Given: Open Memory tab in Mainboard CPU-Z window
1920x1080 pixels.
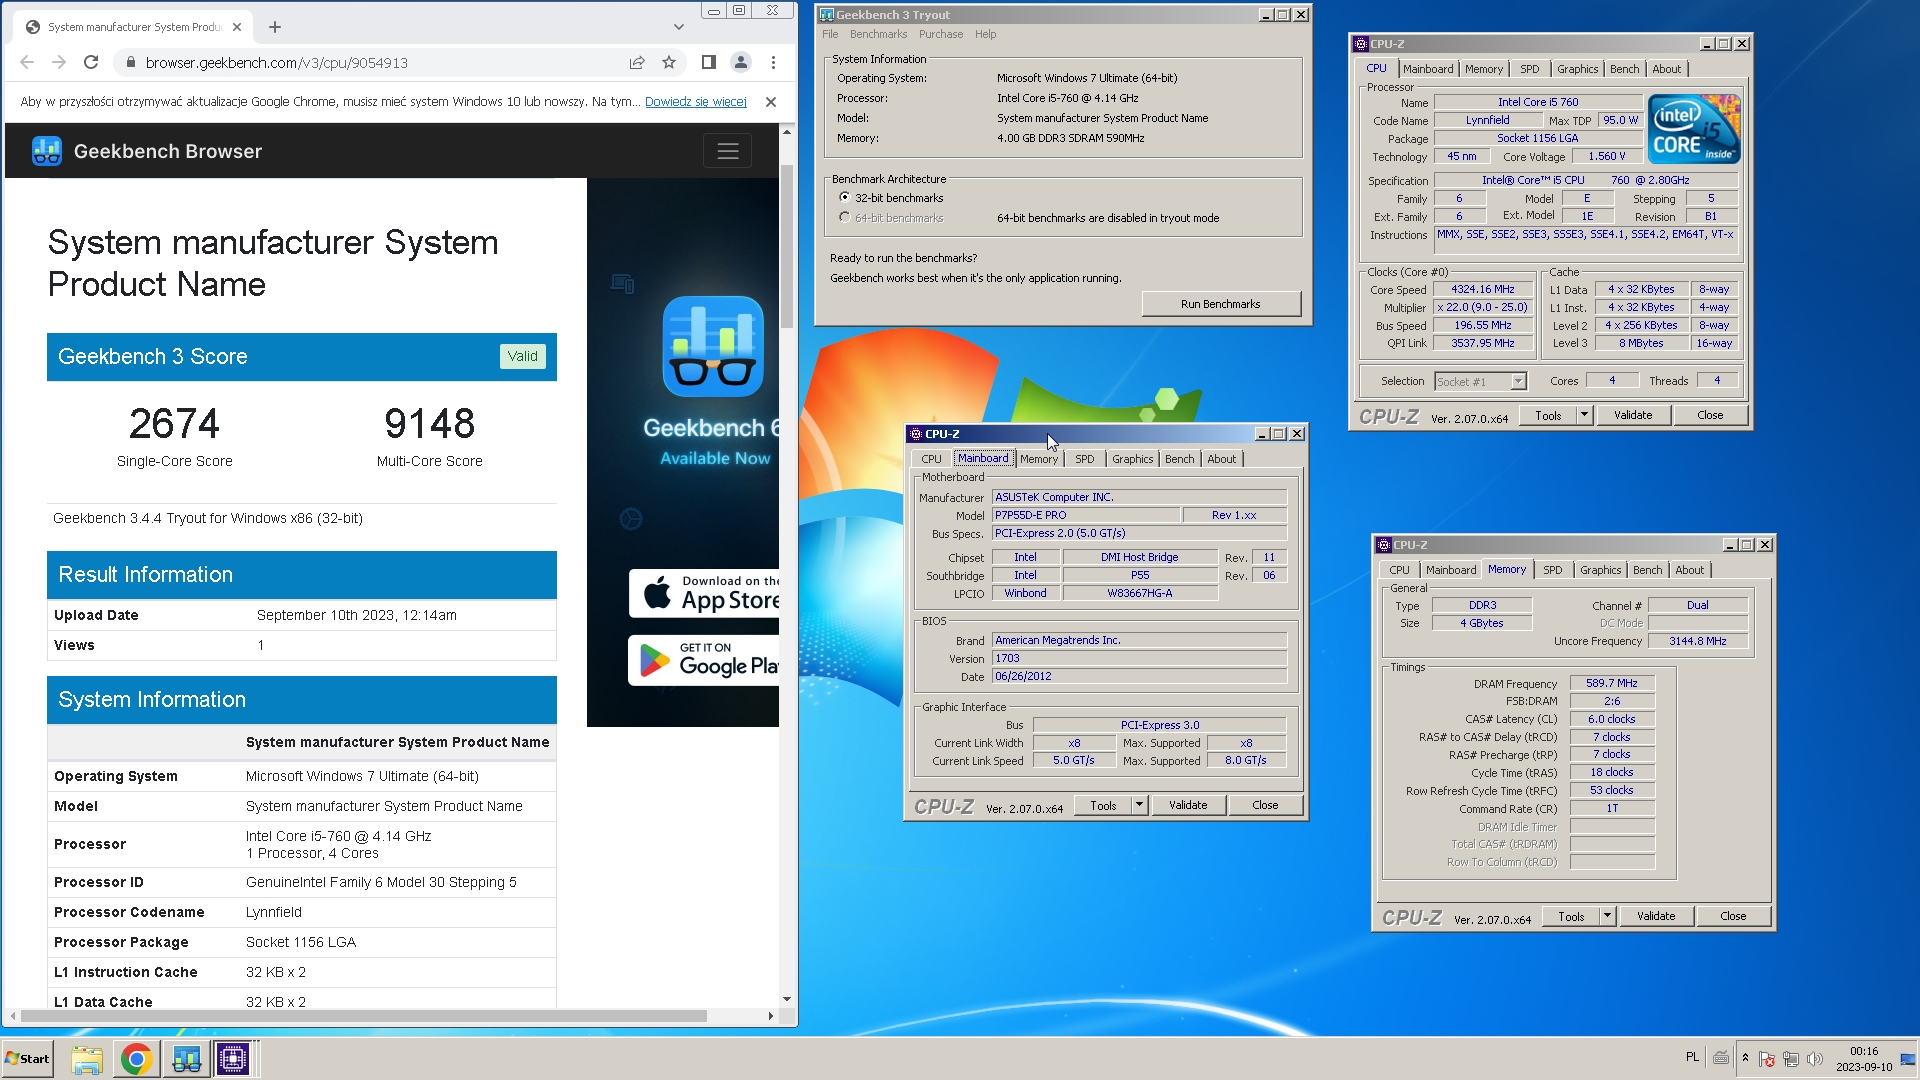Looking at the screenshot, I should [1039, 459].
